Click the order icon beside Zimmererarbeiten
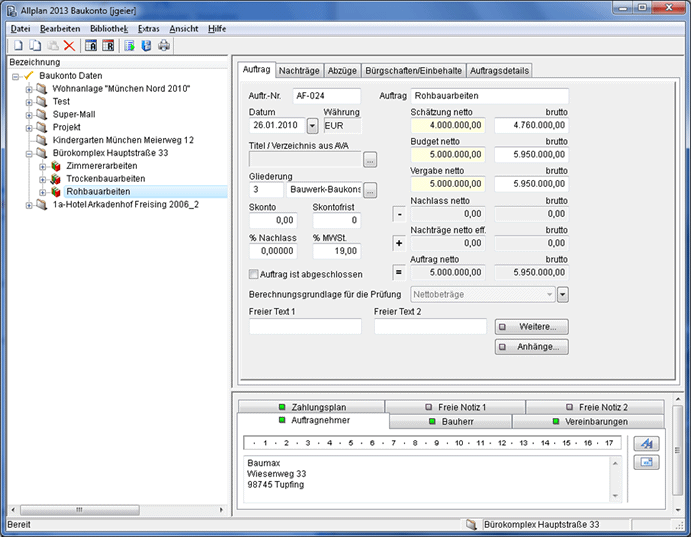Viewport: 694px width, 540px height. tap(56, 166)
